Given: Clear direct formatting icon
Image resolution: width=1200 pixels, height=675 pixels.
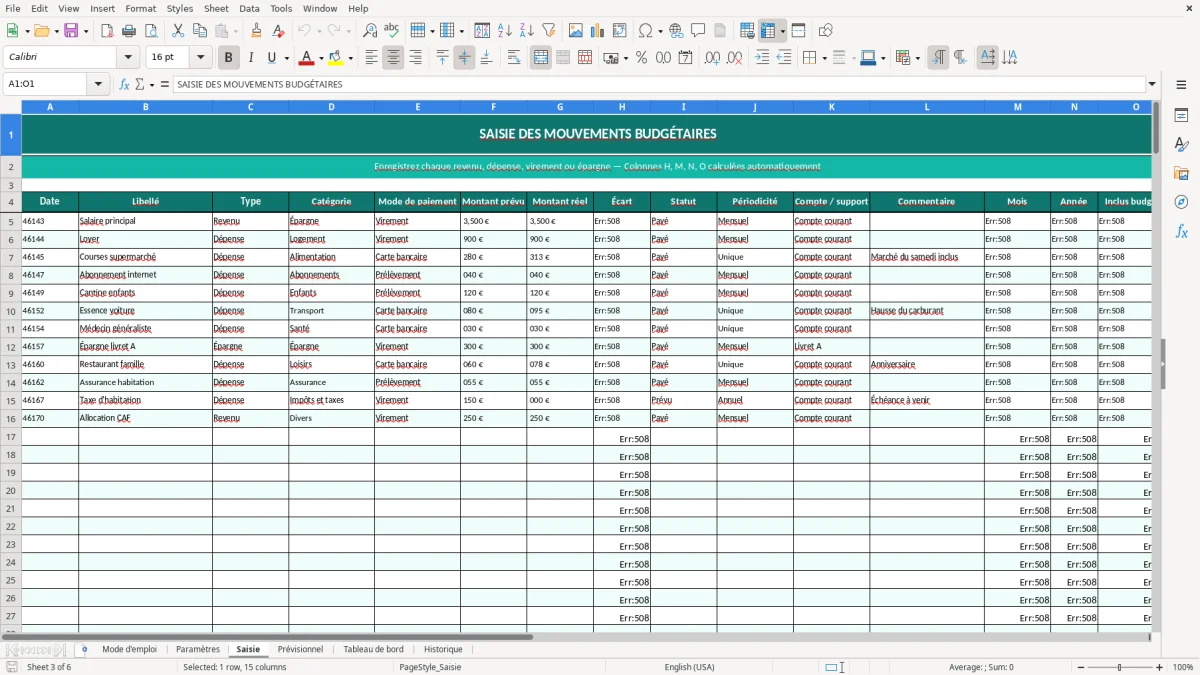Looking at the screenshot, I should point(278,31).
